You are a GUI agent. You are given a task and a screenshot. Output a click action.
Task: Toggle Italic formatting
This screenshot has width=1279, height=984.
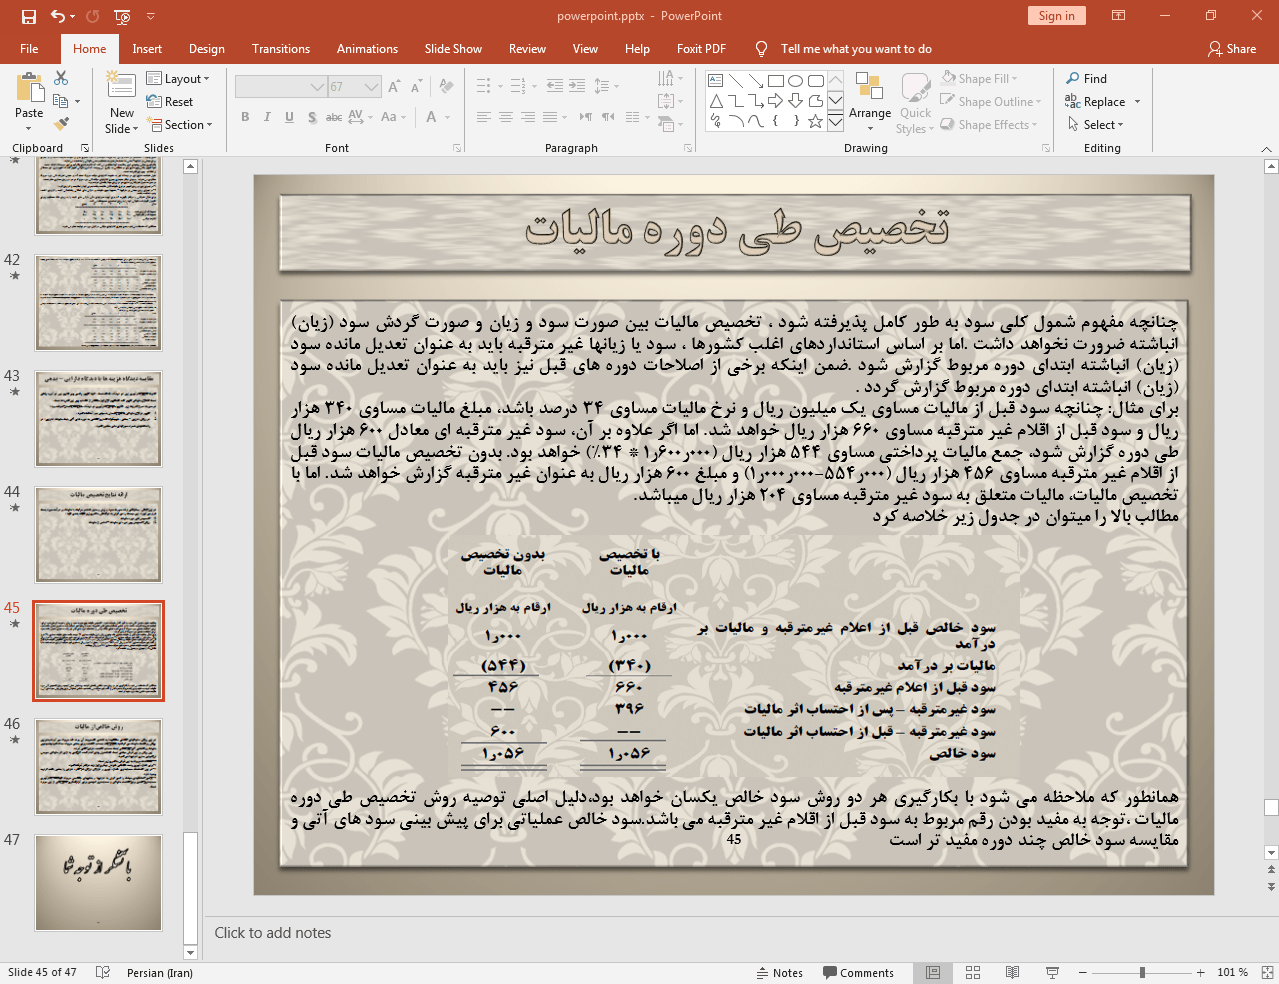point(267,117)
